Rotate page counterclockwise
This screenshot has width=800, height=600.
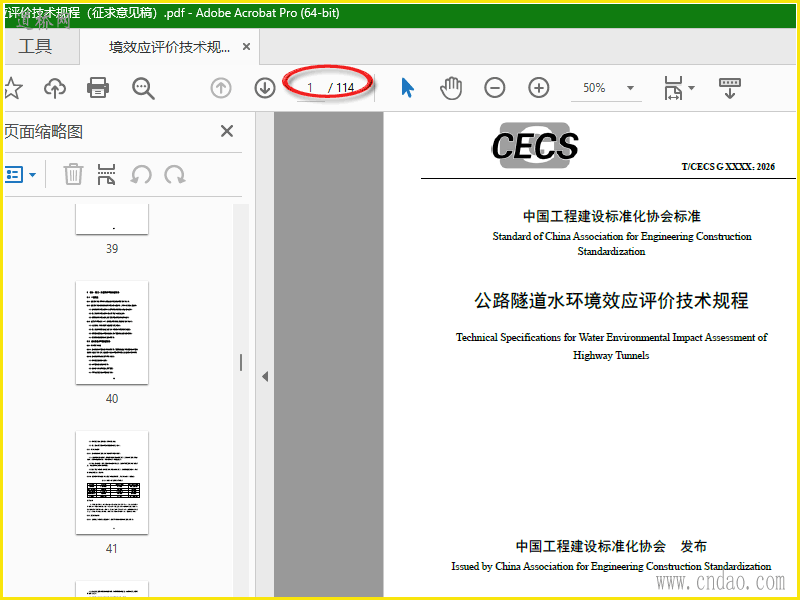tap(141, 174)
